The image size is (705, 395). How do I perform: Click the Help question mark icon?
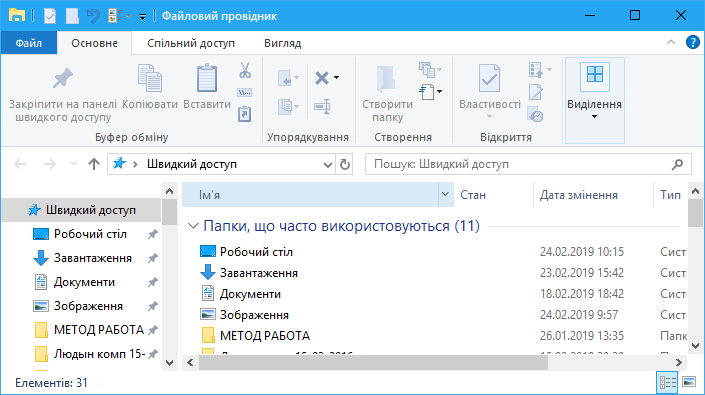692,43
